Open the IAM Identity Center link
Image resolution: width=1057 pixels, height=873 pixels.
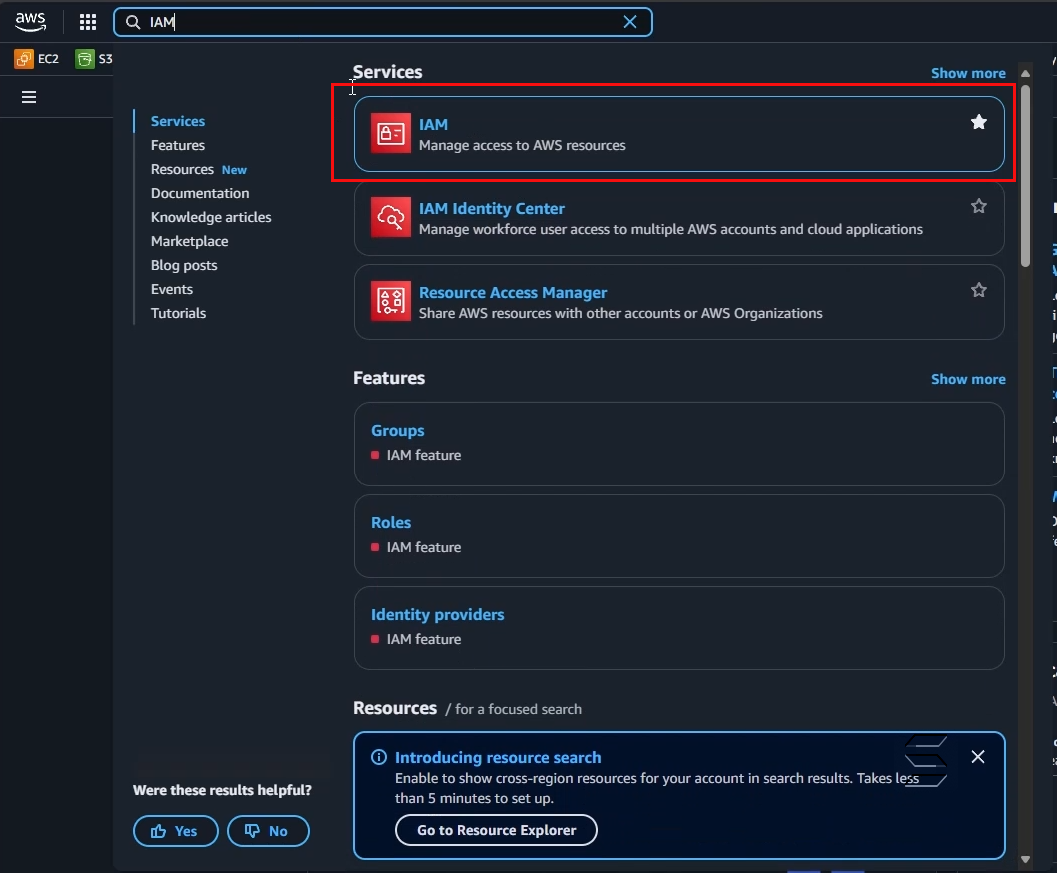click(x=492, y=209)
